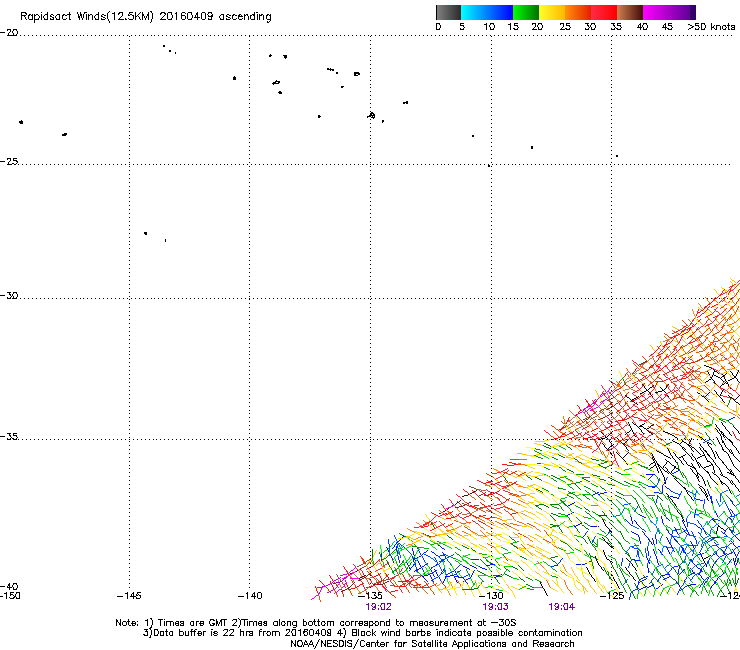Screen dimensions: 740x650
Task: Click the legend tick label 10
Action: coord(489,27)
